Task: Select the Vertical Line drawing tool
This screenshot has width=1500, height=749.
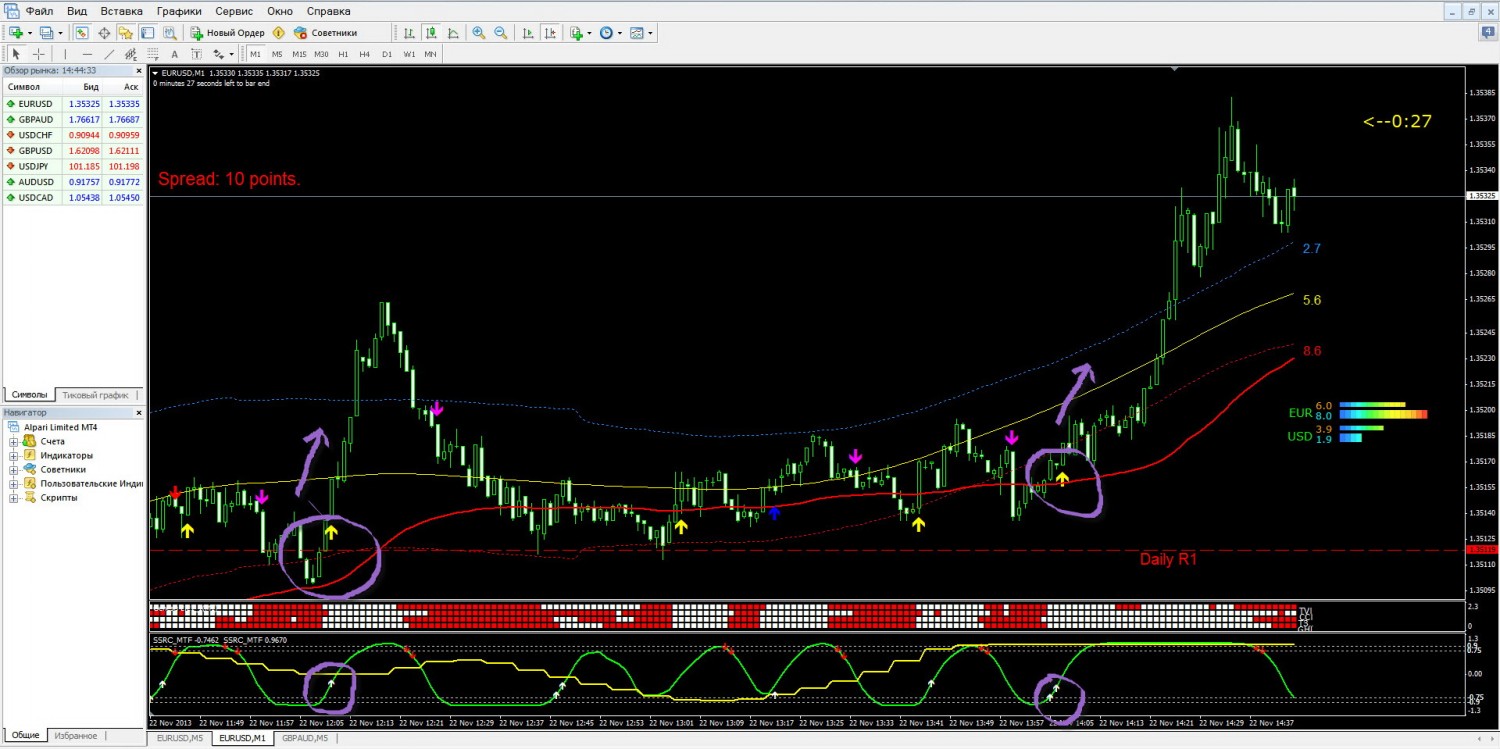Action: (65, 54)
